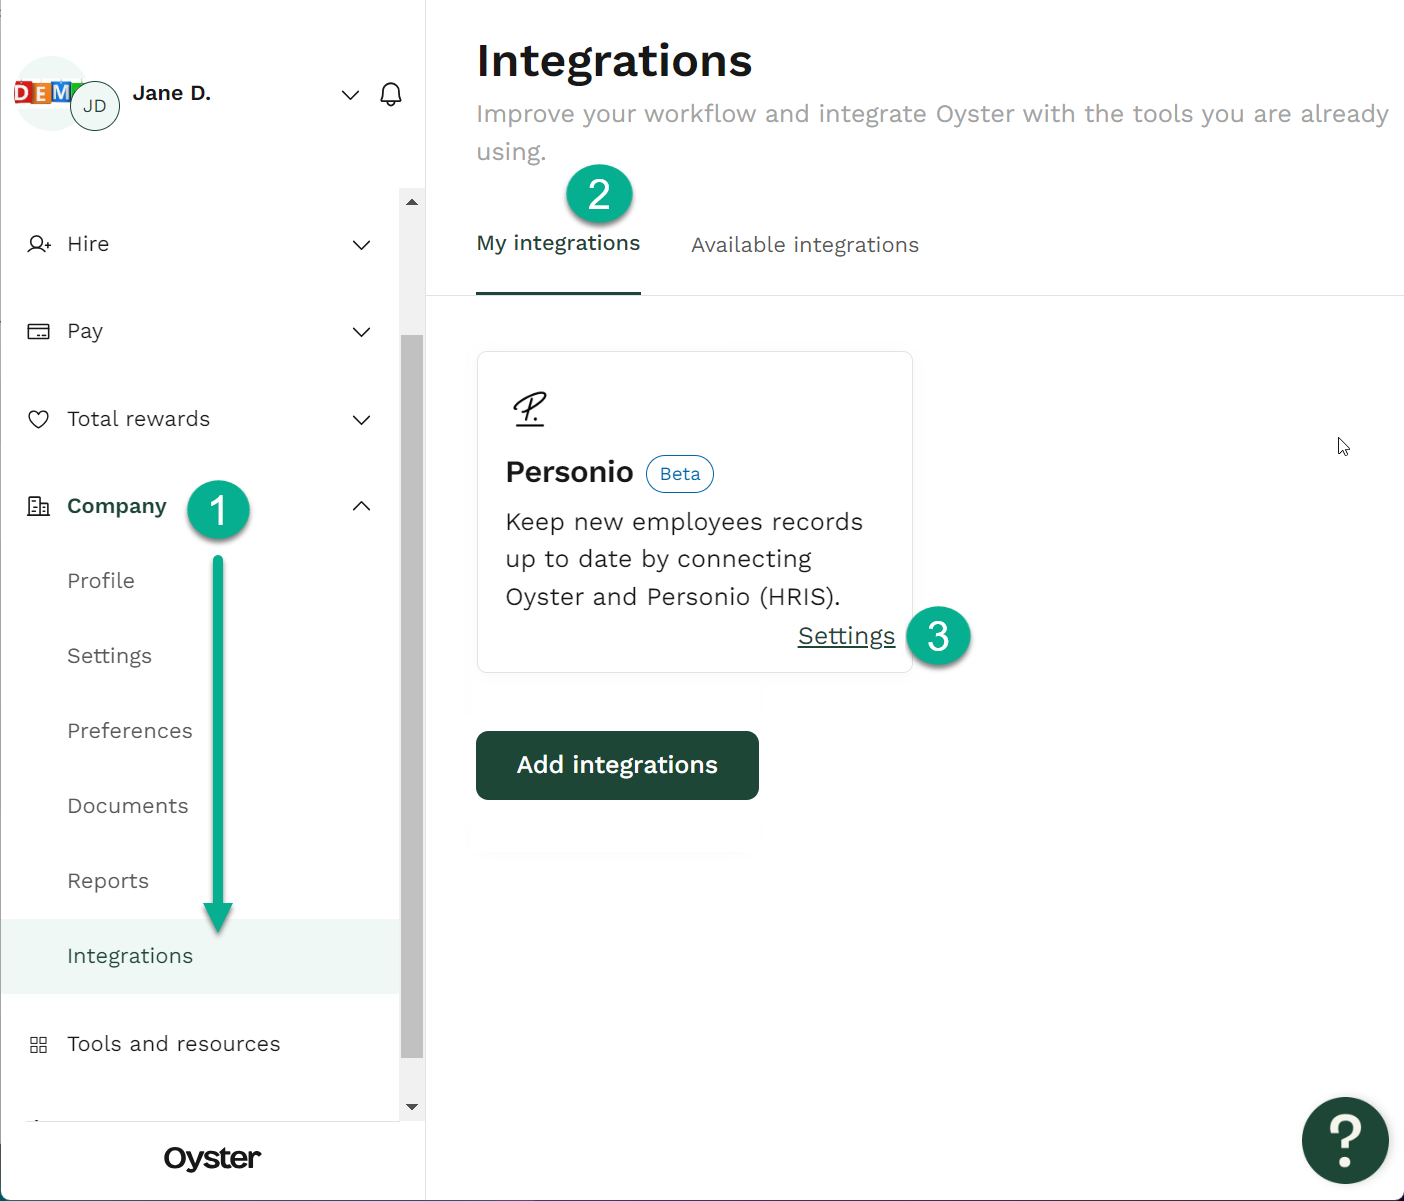
Task: Click the Add integrations button
Action: pyautogui.click(x=616, y=765)
